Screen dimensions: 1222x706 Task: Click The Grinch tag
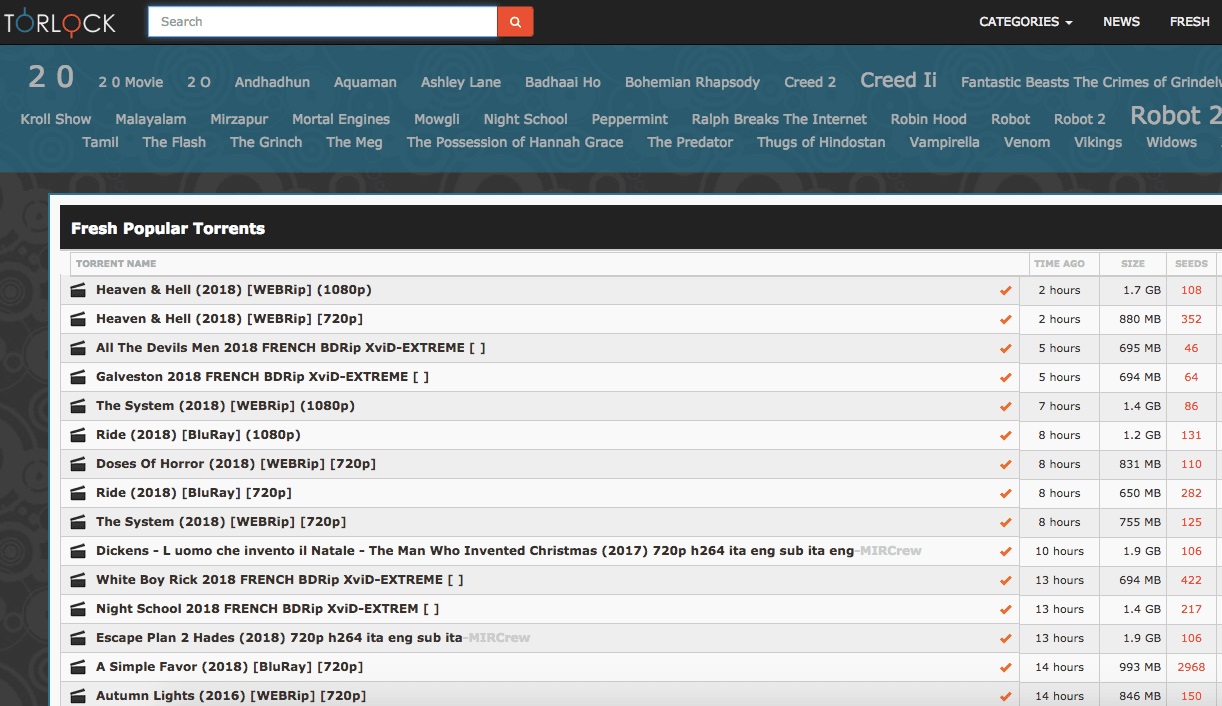[266, 142]
